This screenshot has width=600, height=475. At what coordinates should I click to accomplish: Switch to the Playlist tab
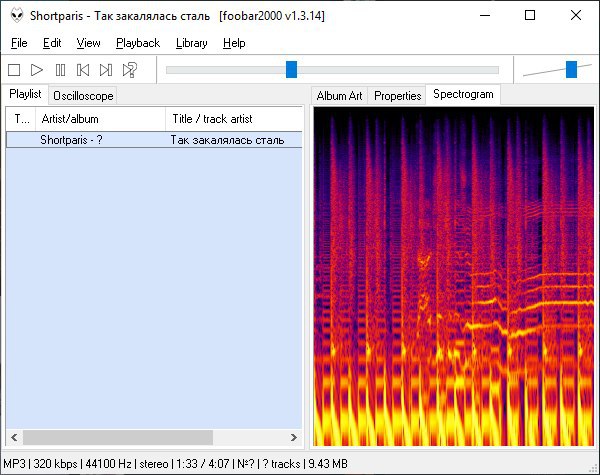click(x=25, y=94)
